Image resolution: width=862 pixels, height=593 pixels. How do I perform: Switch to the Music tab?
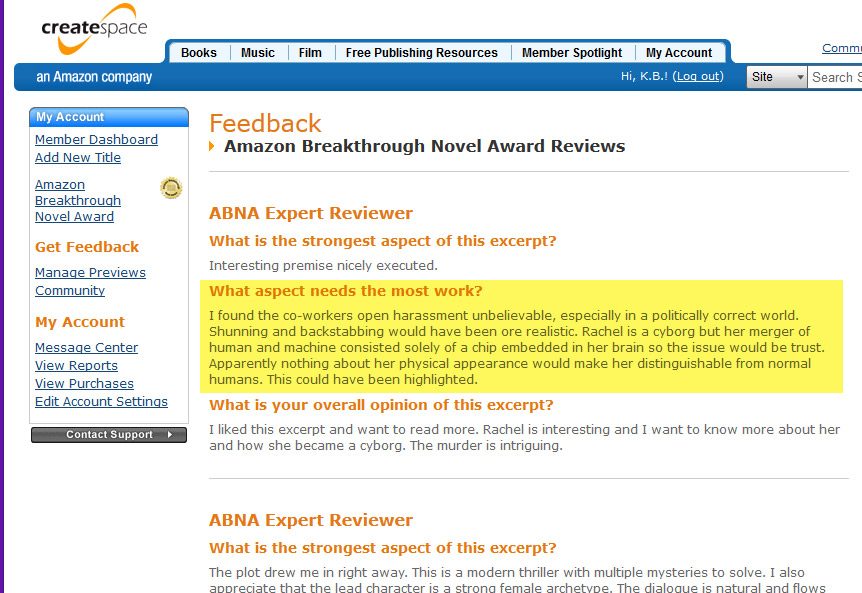pyautogui.click(x=258, y=53)
